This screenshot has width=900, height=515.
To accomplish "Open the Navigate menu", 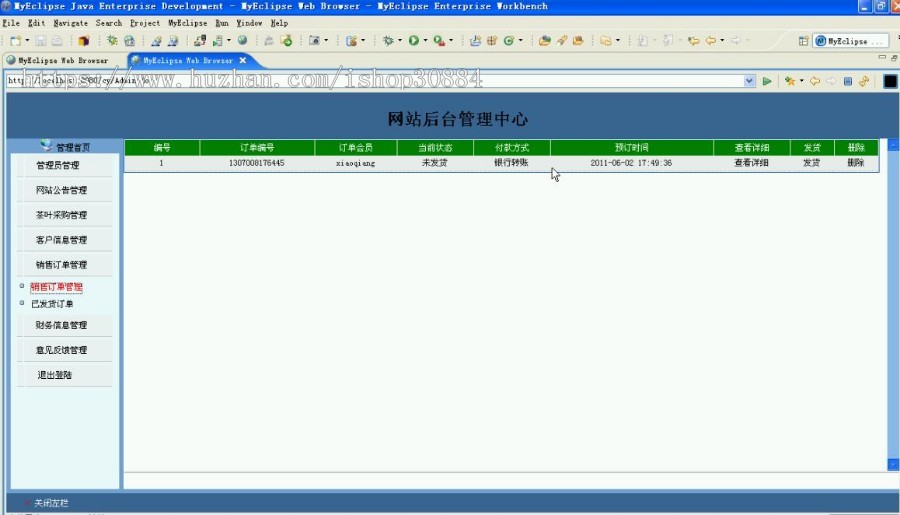I will [x=71, y=23].
